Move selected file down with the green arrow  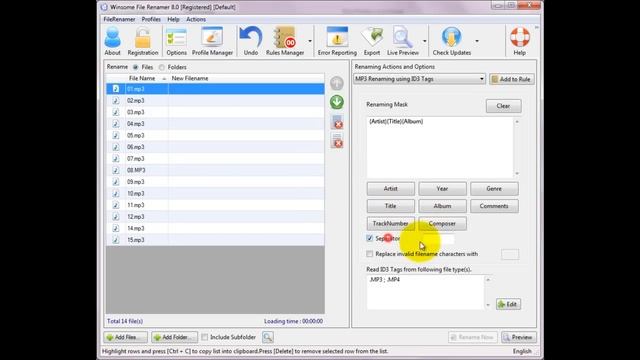337,102
